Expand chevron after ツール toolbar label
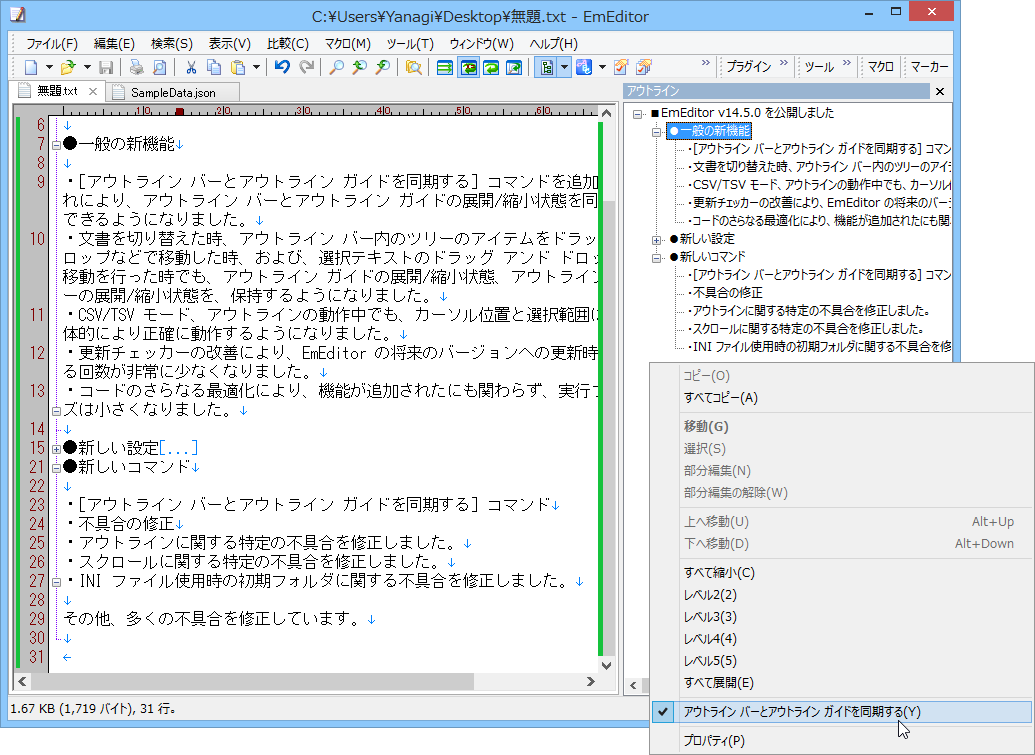Viewport: 1035px width, 755px height. point(847,63)
